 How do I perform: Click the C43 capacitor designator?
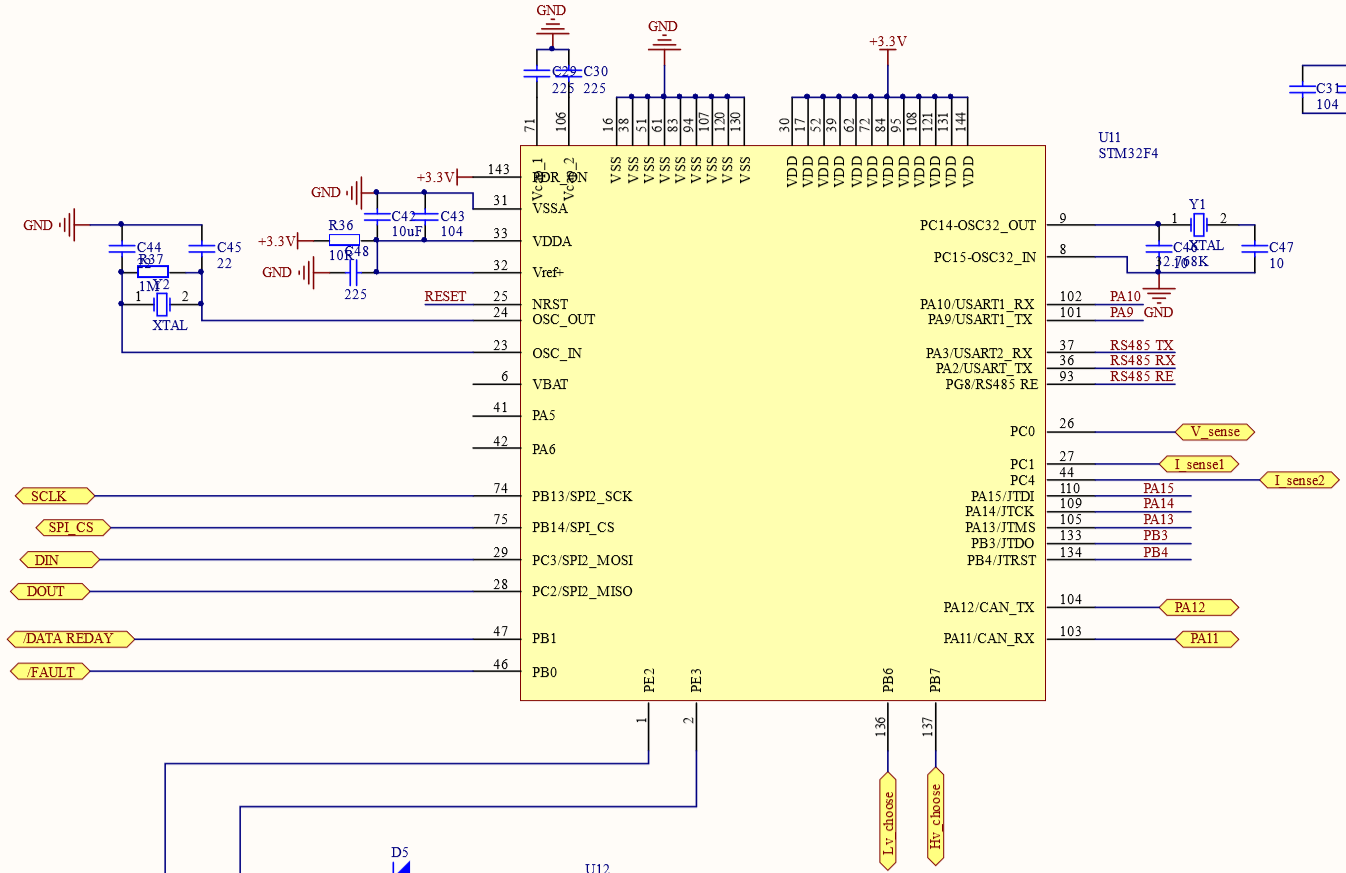point(452,217)
